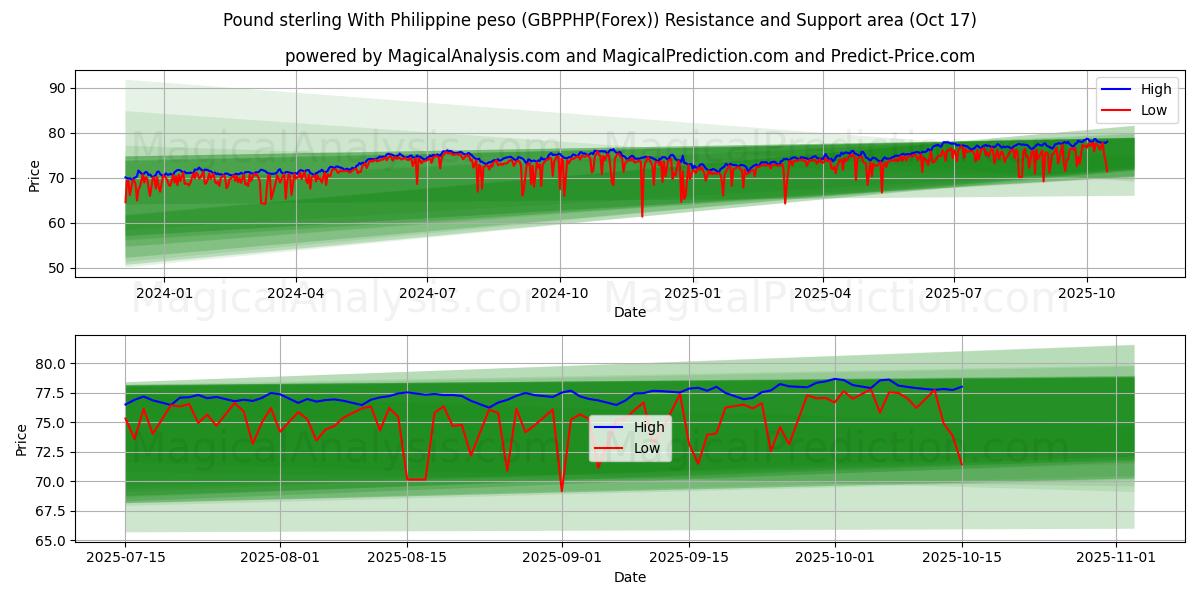Click the 'High' label in bottom chart legend
Image resolution: width=1200 pixels, height=600 pixels.
(649, 427)
